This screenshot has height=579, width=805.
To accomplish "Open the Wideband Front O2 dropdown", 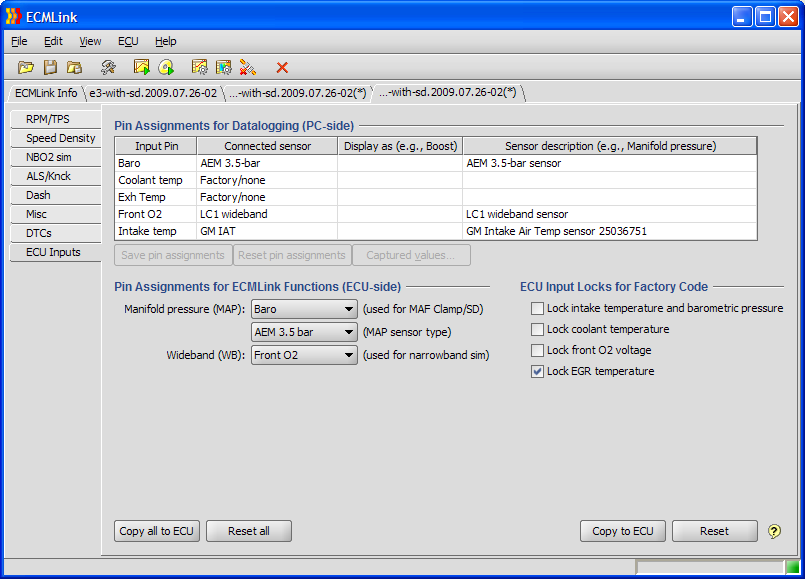I will point(304,355).
